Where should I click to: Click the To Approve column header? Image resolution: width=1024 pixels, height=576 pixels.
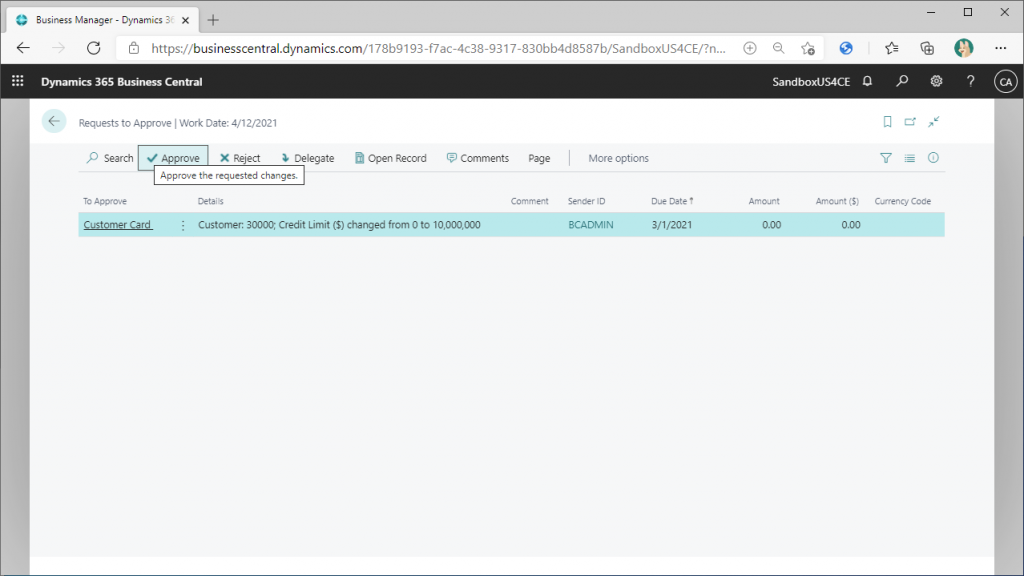click(104, 201)
